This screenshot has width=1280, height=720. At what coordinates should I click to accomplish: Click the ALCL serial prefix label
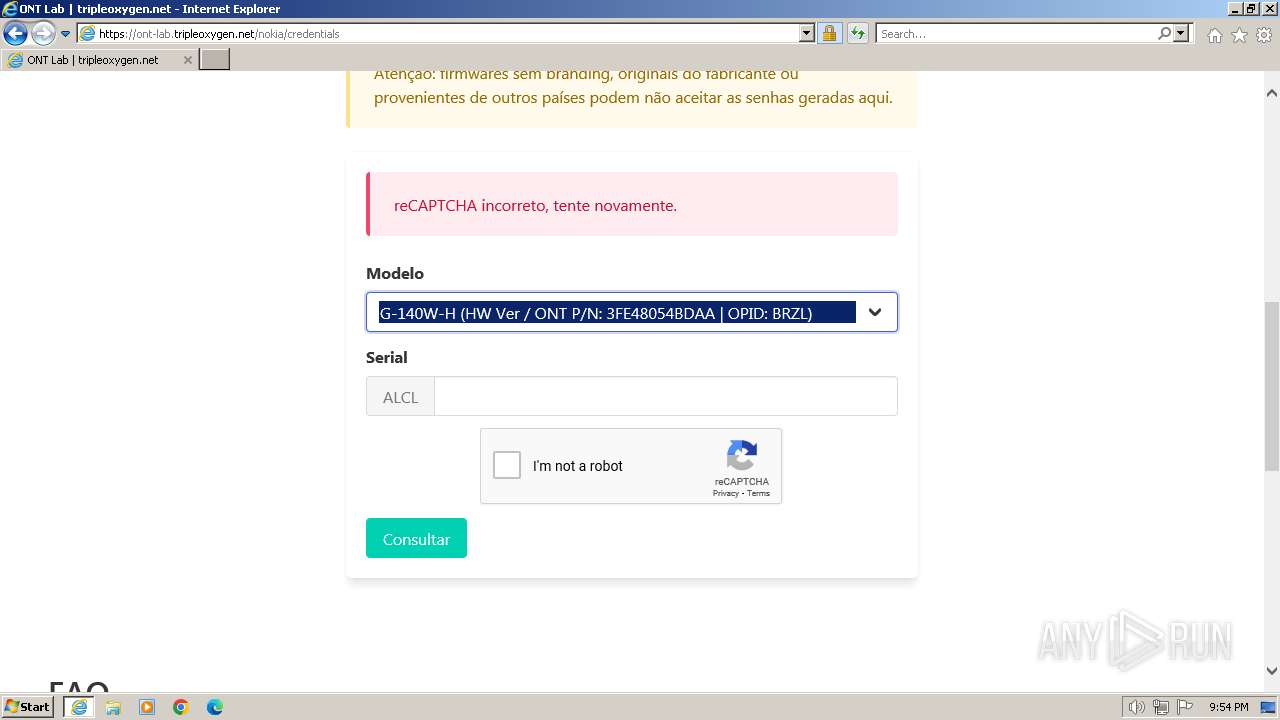pyautogui.click(x=400, y=396)
